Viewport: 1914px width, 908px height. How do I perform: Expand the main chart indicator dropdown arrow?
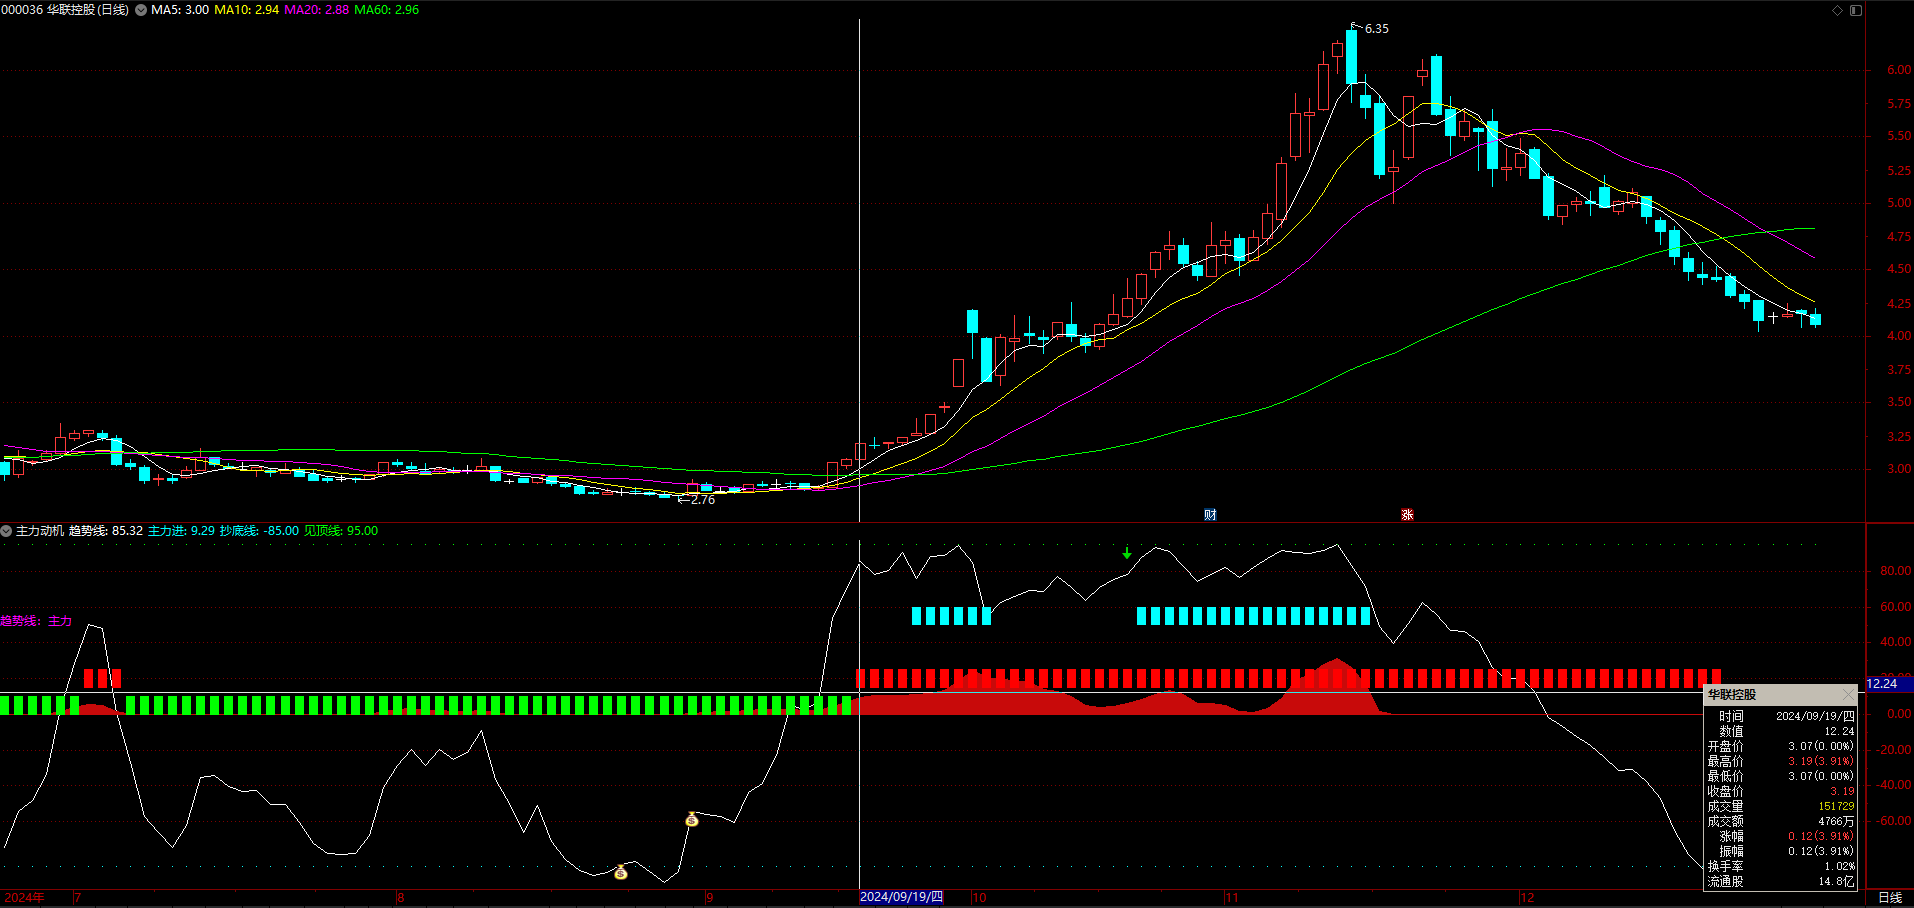click(141, 10)
